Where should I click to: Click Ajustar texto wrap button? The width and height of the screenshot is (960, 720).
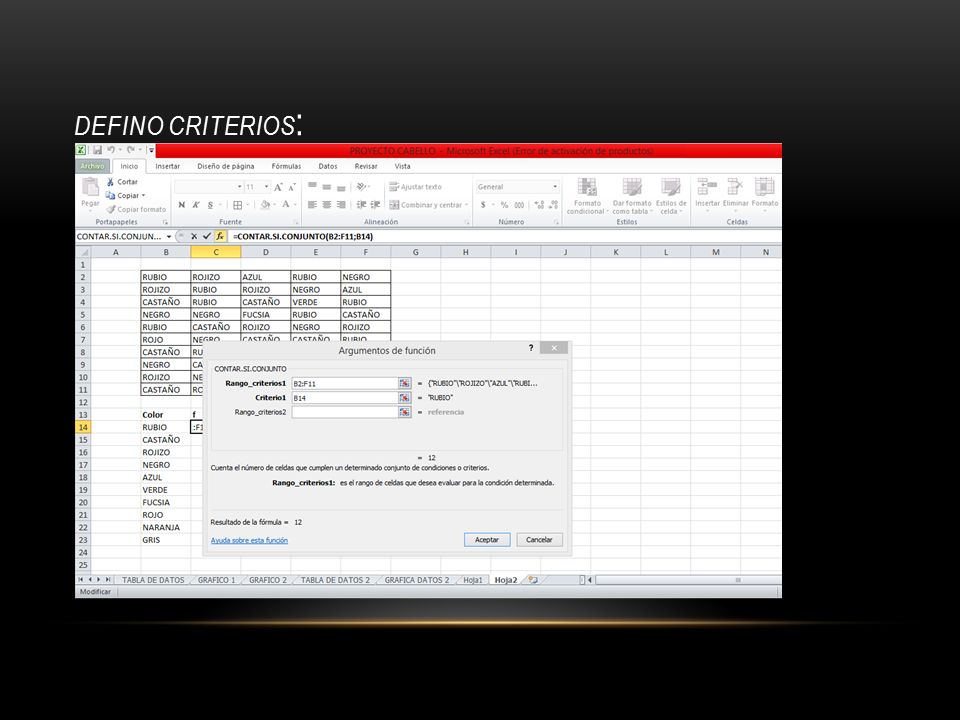coord(415,187)
